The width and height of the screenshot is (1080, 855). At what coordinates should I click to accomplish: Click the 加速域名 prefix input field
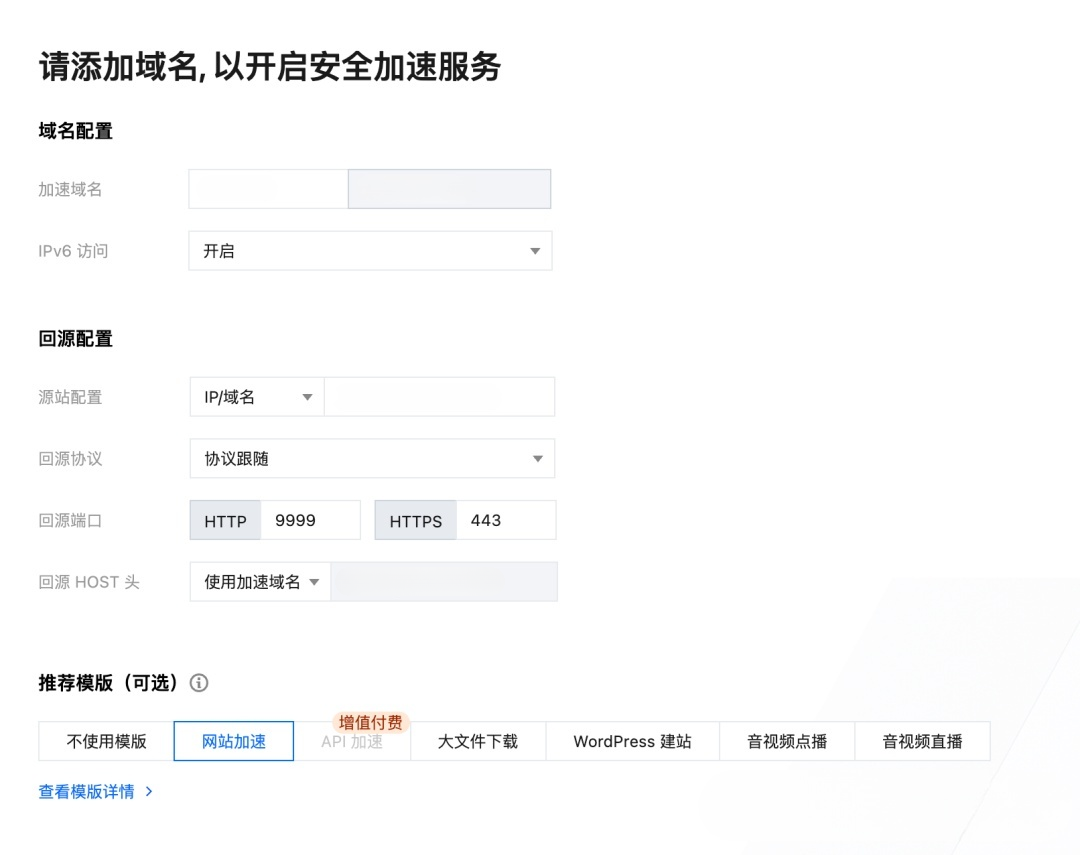point(268,189)
